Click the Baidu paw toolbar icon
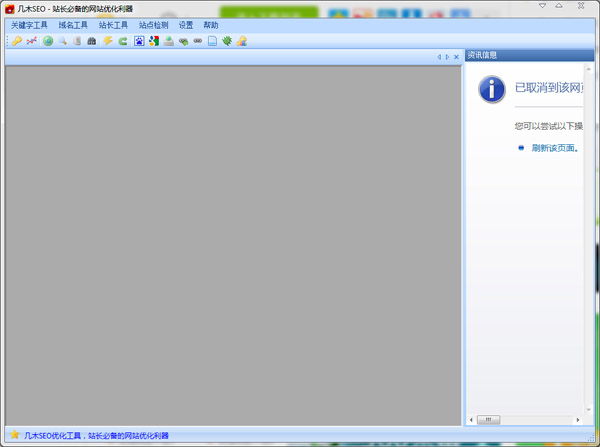Image resolution: width=600 pixels, height=447 pixels. 139,41
